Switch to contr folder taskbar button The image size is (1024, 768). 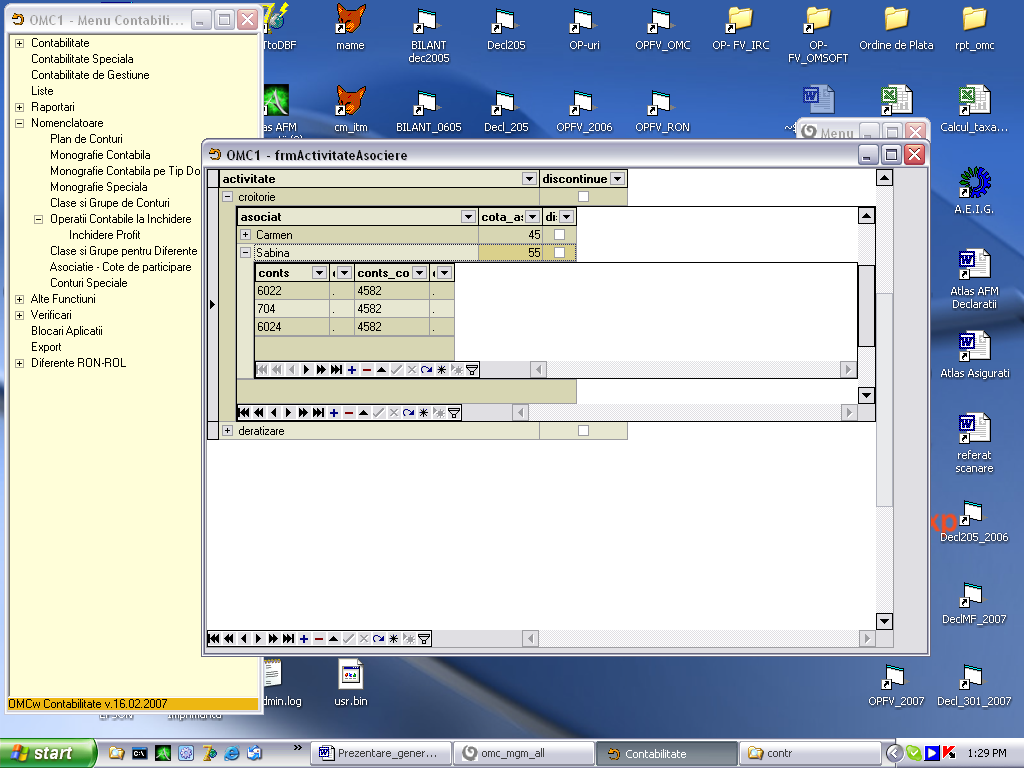pos(810,754)
